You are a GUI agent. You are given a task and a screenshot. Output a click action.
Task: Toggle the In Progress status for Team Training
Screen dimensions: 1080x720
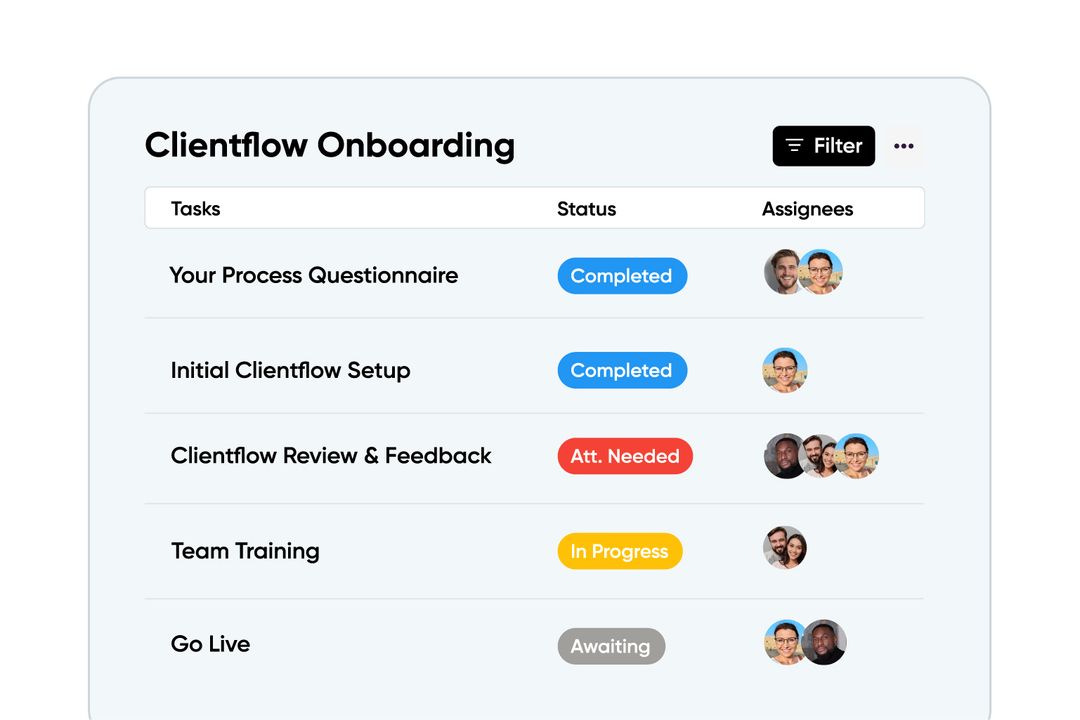[x=620, y=551]
